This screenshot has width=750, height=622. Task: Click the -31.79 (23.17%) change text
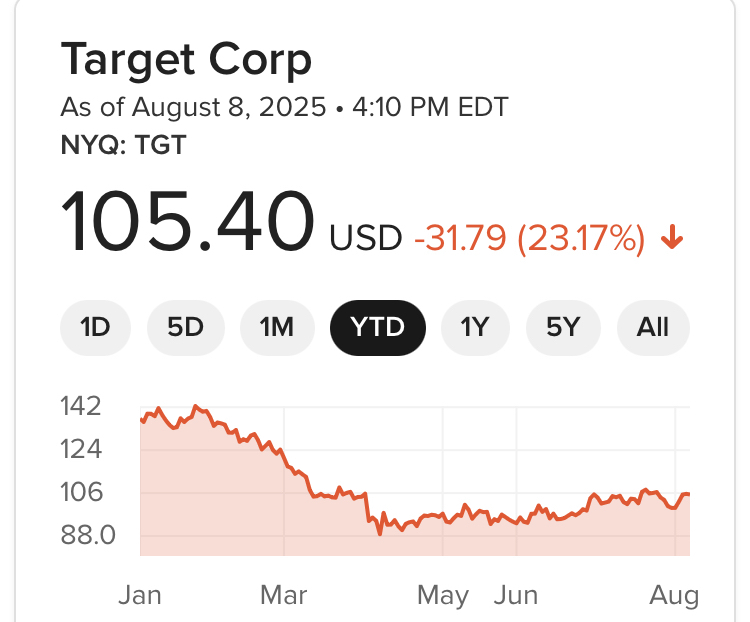530,238
